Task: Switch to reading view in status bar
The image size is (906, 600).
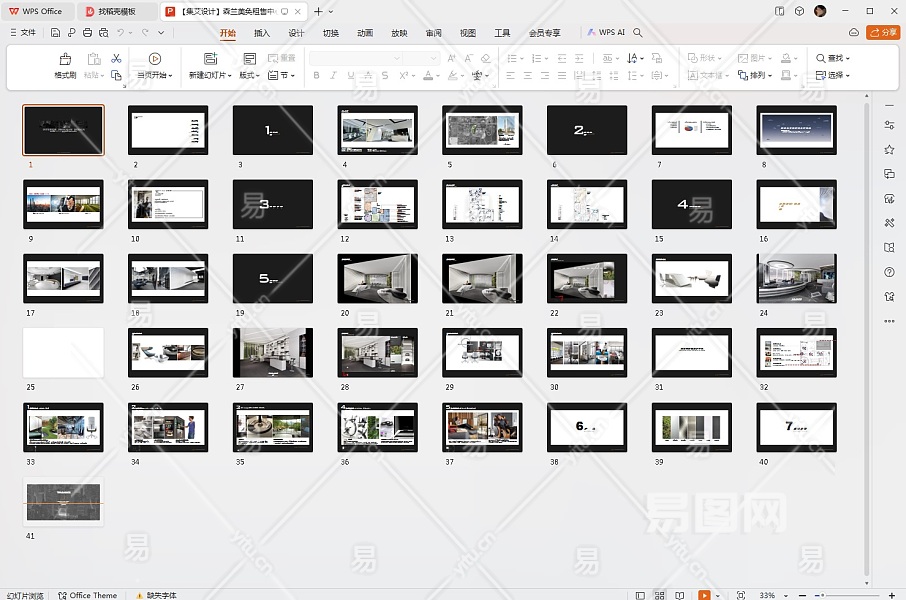Action: pos(679,595)
